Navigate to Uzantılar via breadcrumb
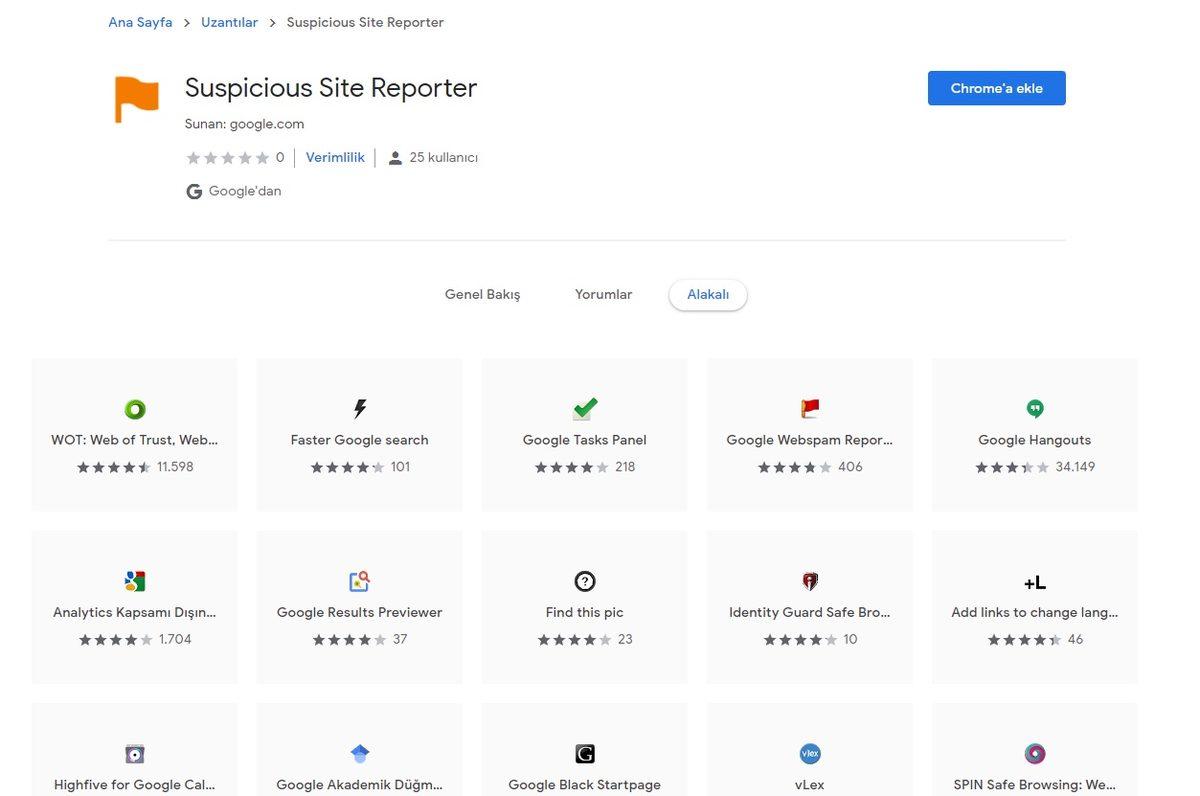 (x=229, y=21)
